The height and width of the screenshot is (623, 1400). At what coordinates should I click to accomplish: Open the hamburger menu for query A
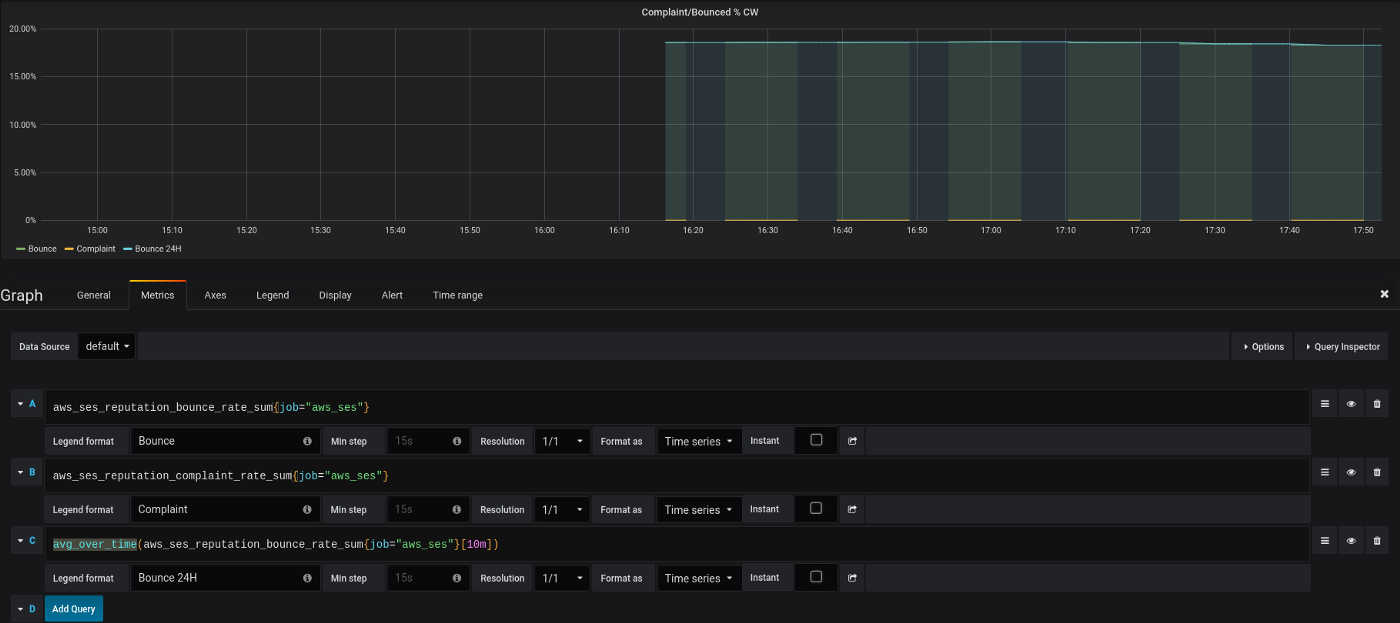1324,404
